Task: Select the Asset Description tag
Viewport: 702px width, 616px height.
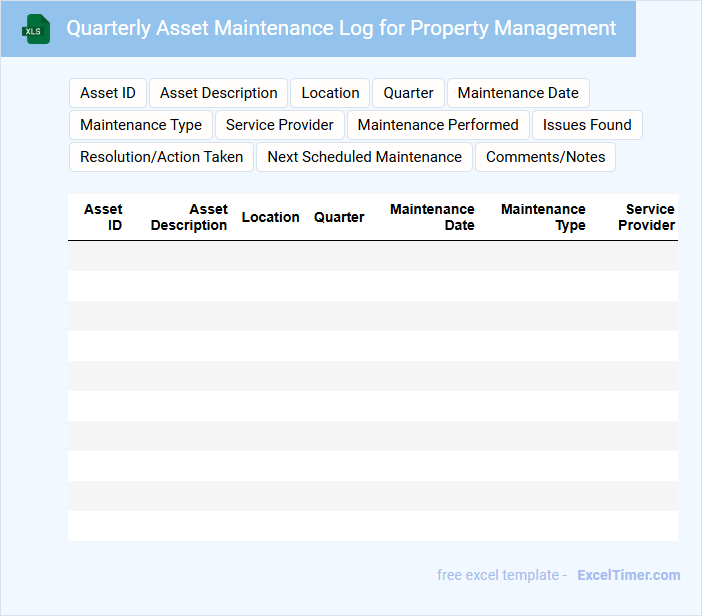Action: coord(219,93)
